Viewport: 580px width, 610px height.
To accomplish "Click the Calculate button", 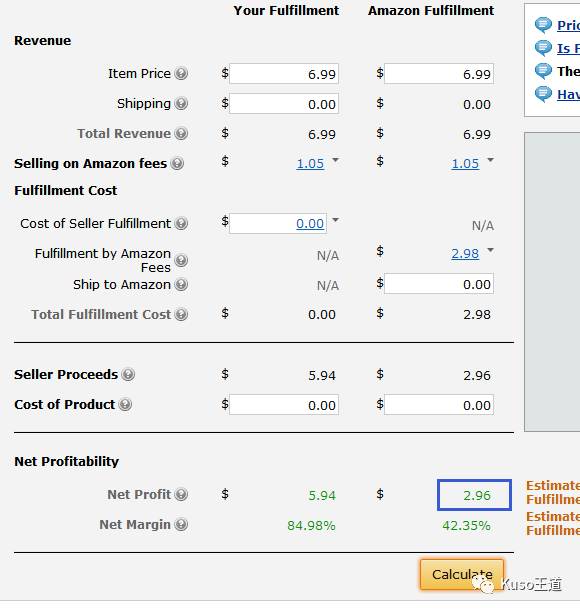I will [x=462, y=575].
